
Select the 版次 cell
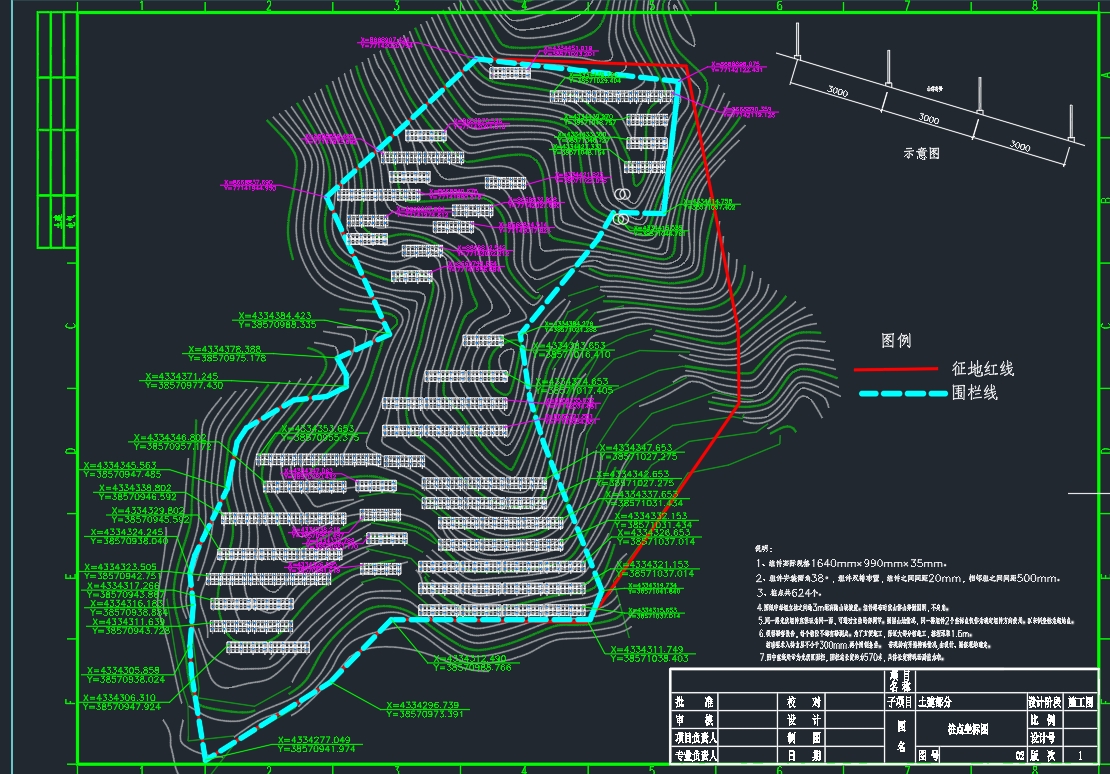tap(1044, 756)
